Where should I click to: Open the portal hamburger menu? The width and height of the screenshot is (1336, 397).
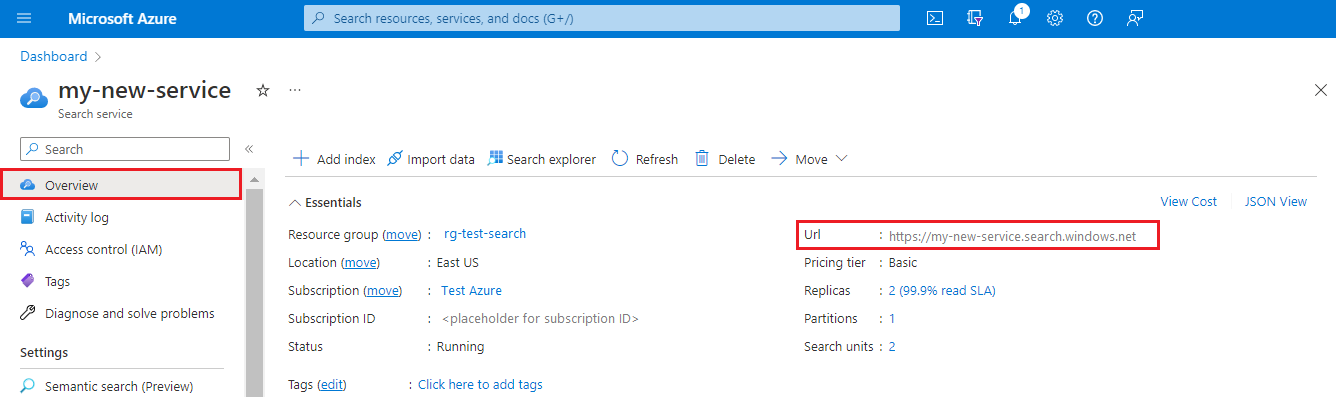(x=25, y=19)
